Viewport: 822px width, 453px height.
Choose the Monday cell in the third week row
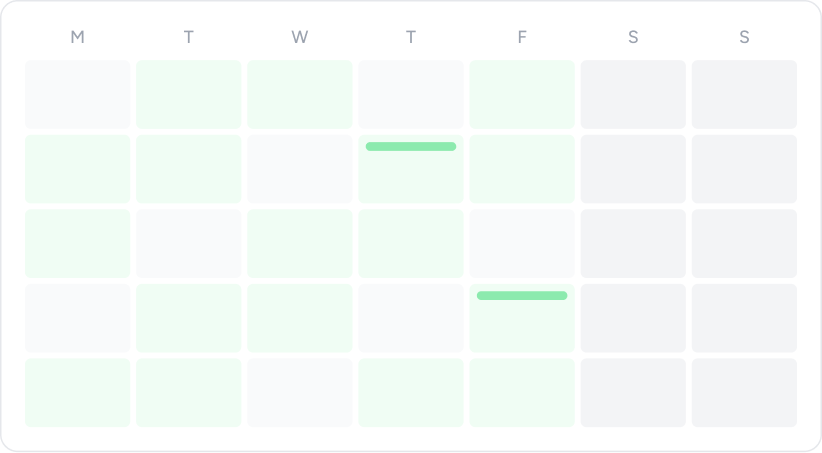pyautogui.click(x=78, y=243)
